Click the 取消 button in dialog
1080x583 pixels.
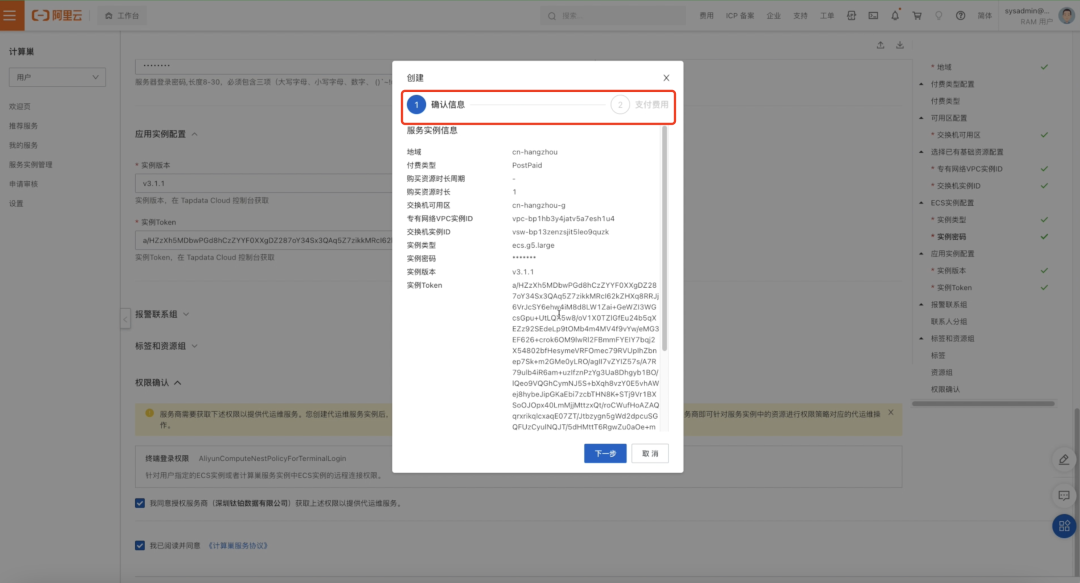click(650, 453)
